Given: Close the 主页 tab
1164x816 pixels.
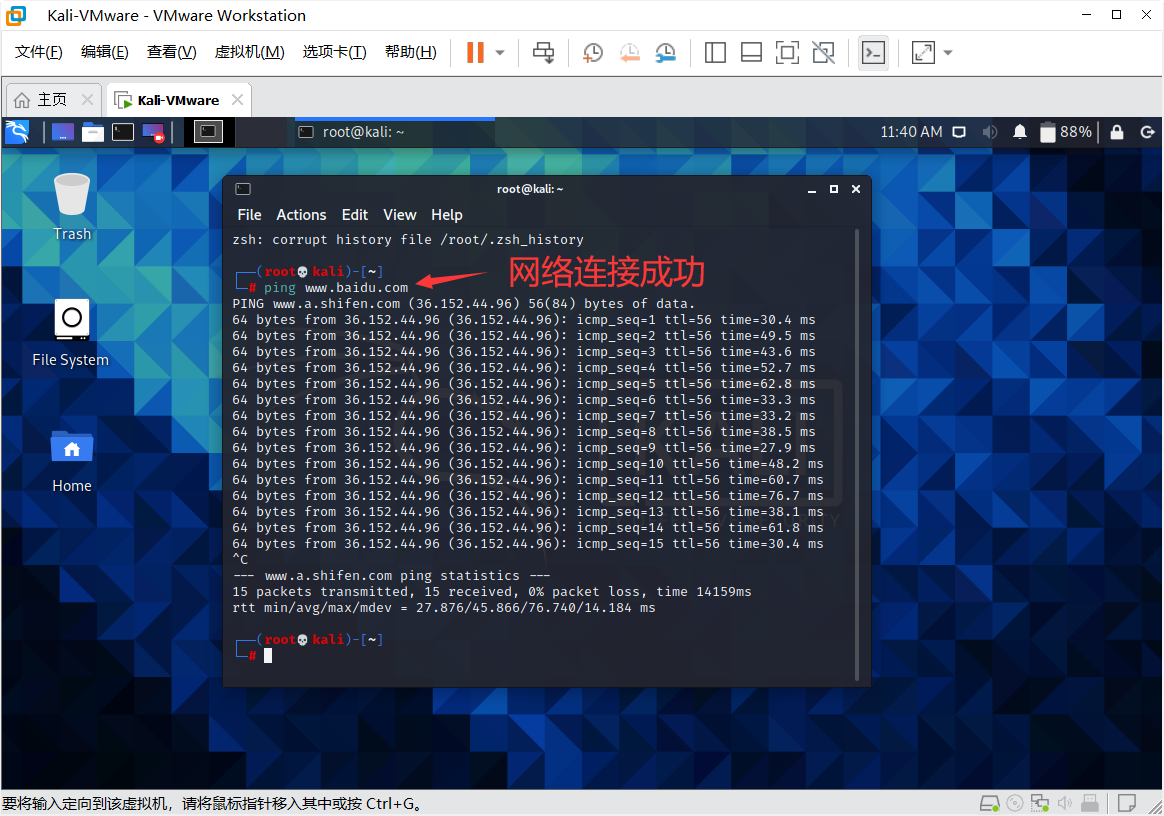Looking at the screenshot, I should 88,99.
